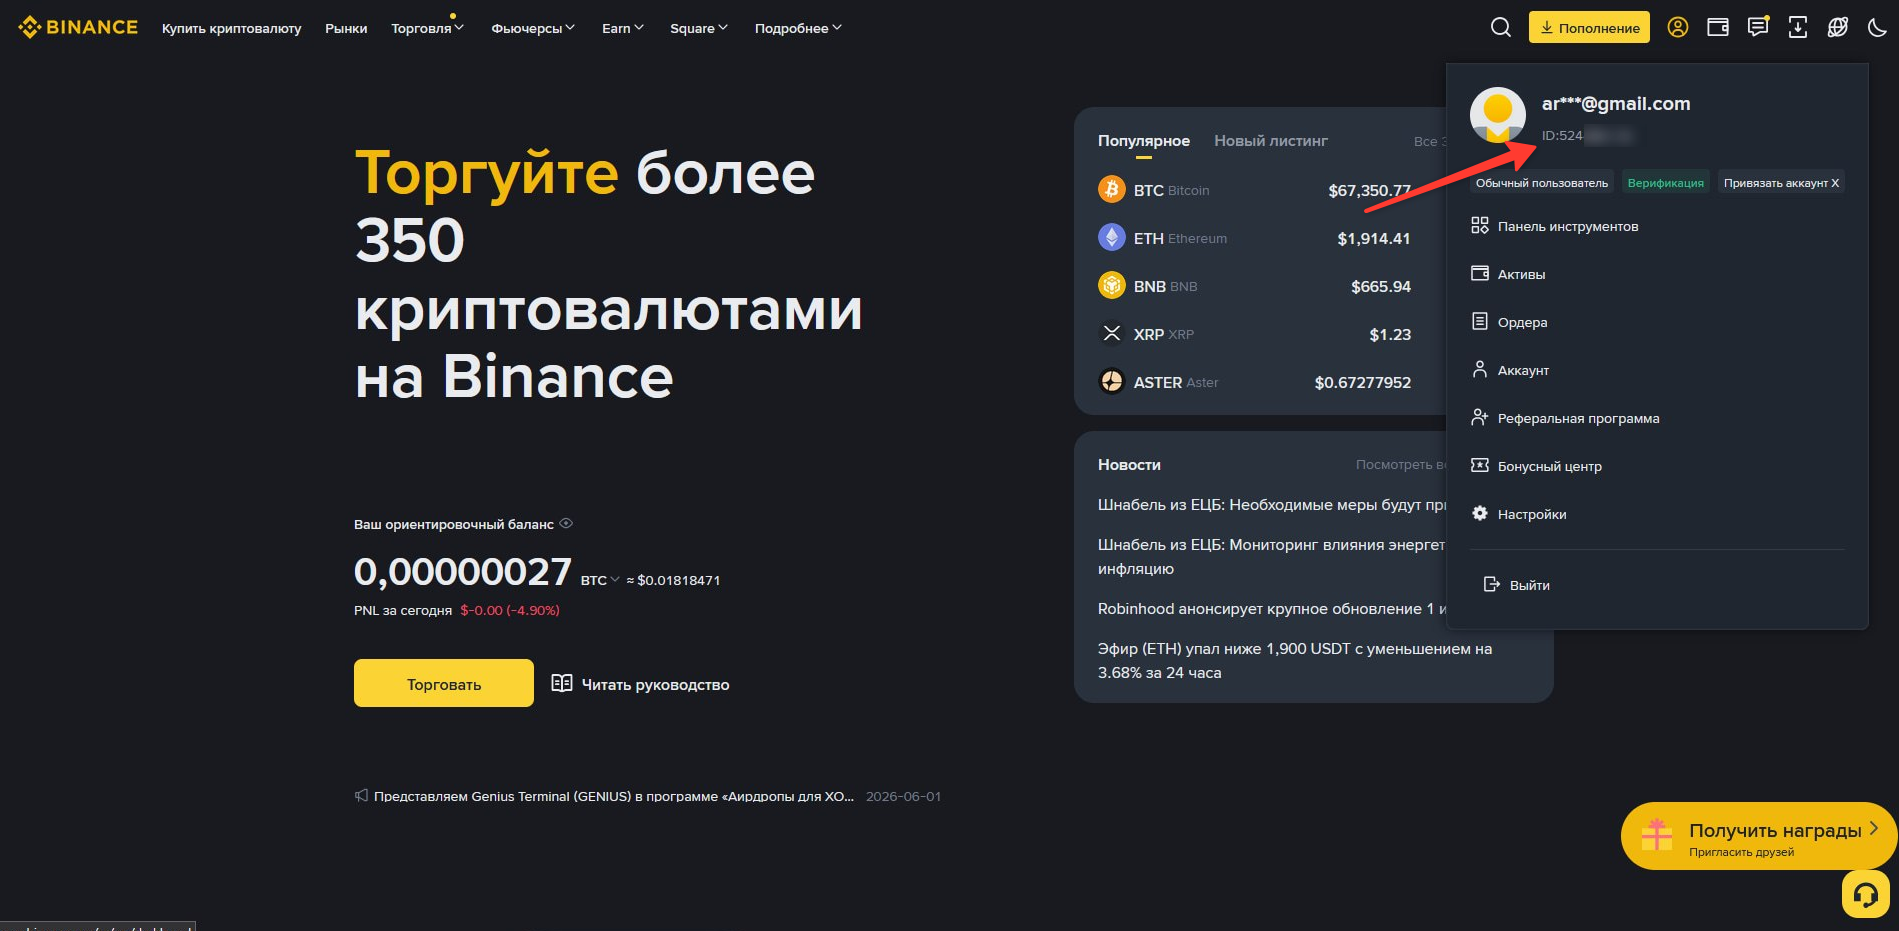
Task: Click the ASTER price $0.67277952
Action: coord(1362,382)
